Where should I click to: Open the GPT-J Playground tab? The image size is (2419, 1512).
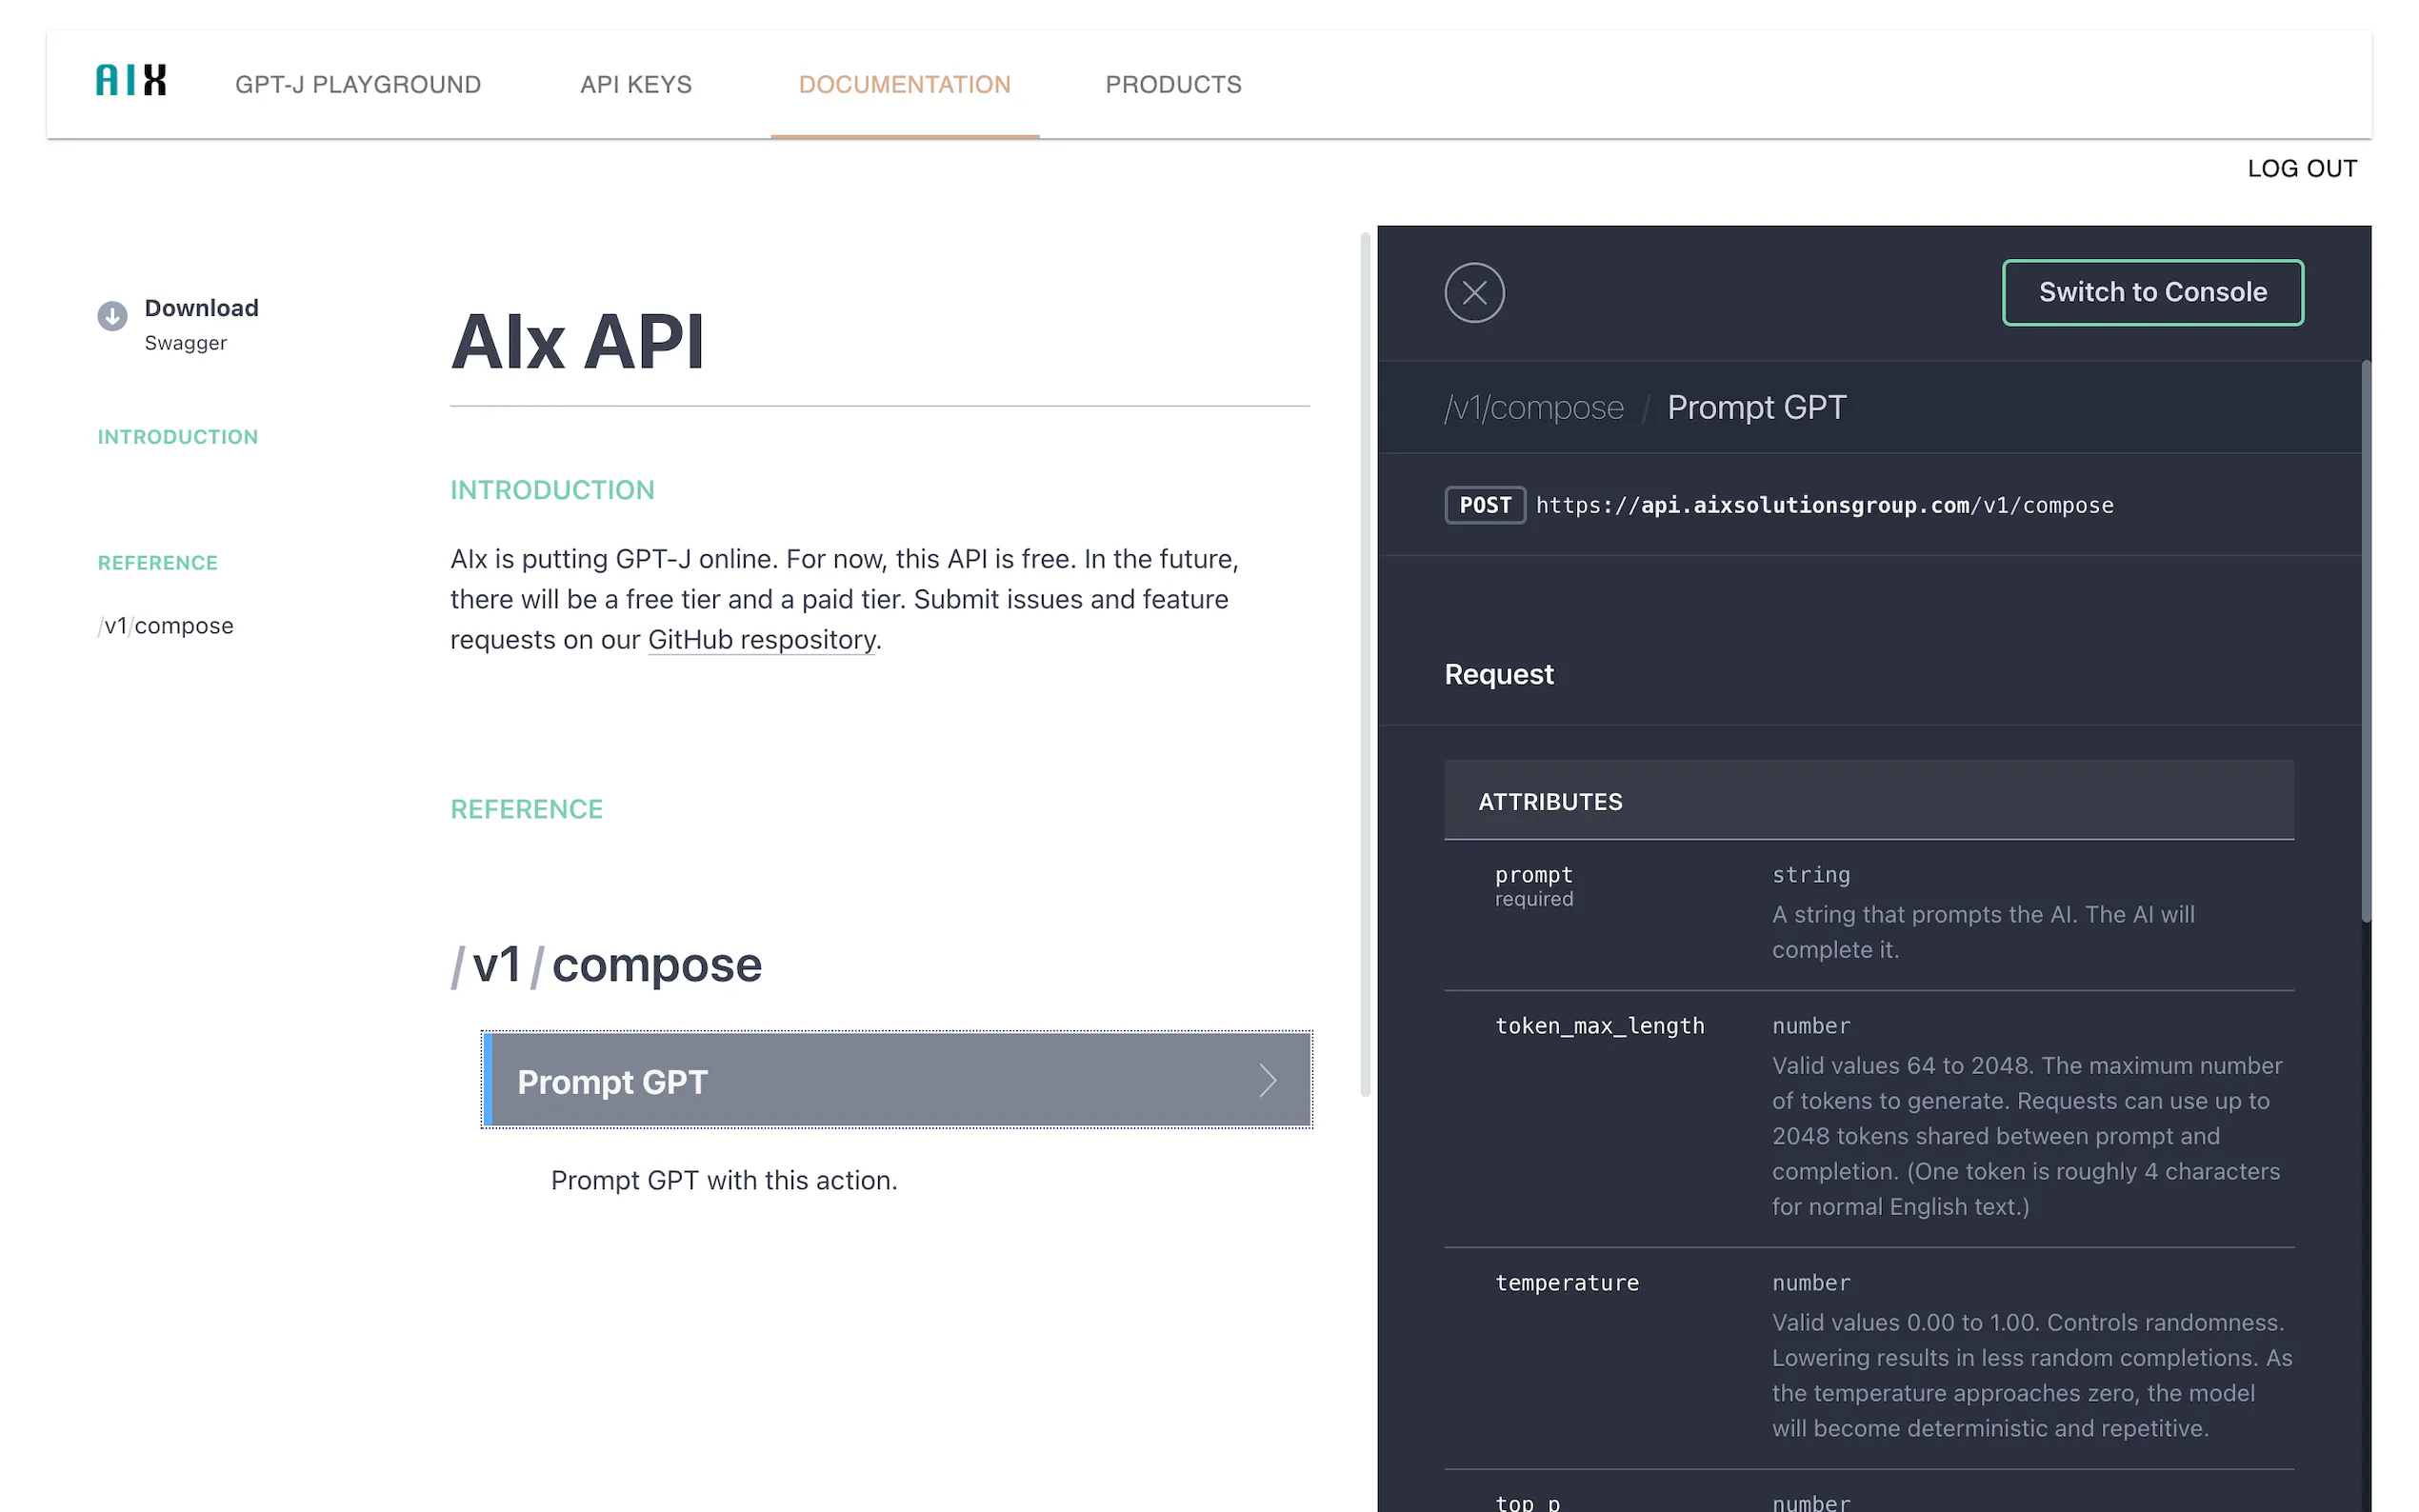point(358,85)
